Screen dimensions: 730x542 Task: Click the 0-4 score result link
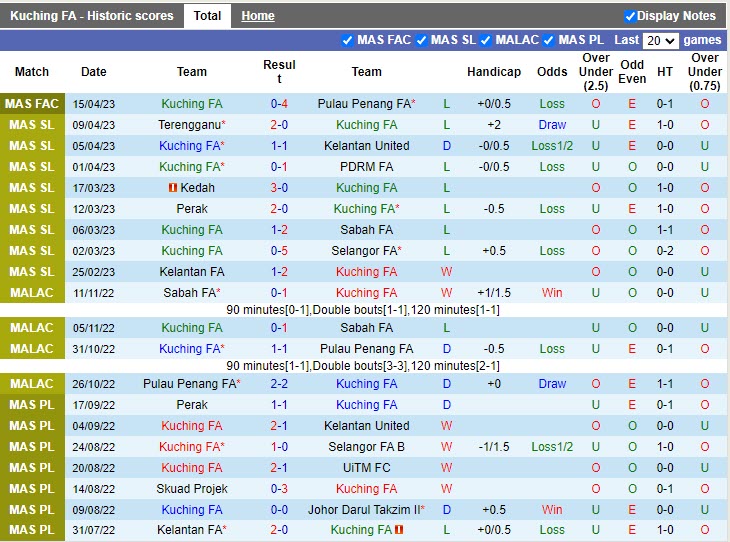279,104
